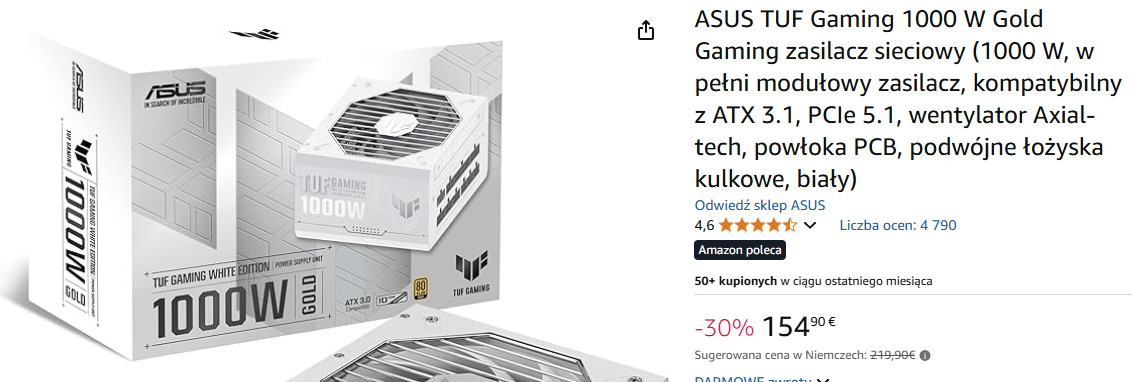Expand the DARMOWE zwroty chevron
The width and height of the screenshot is (1132, 382).
[x=822, y=380]
